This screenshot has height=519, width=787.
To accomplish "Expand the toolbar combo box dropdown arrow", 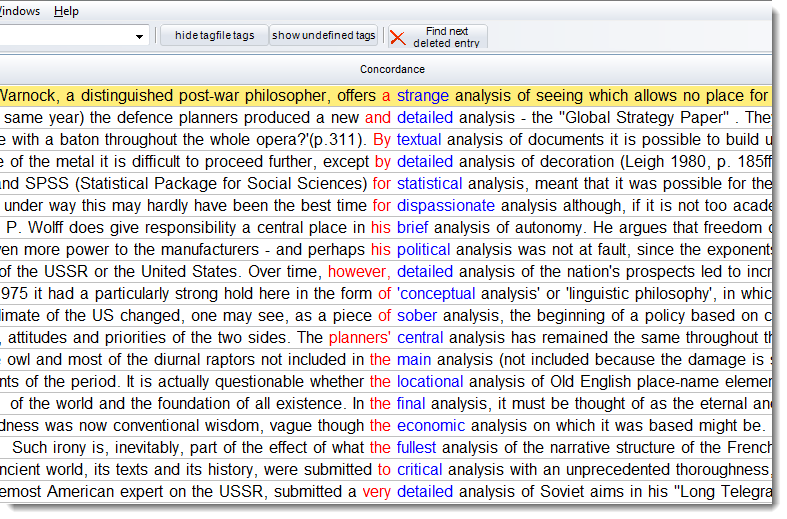I will [x=139, y=36].
